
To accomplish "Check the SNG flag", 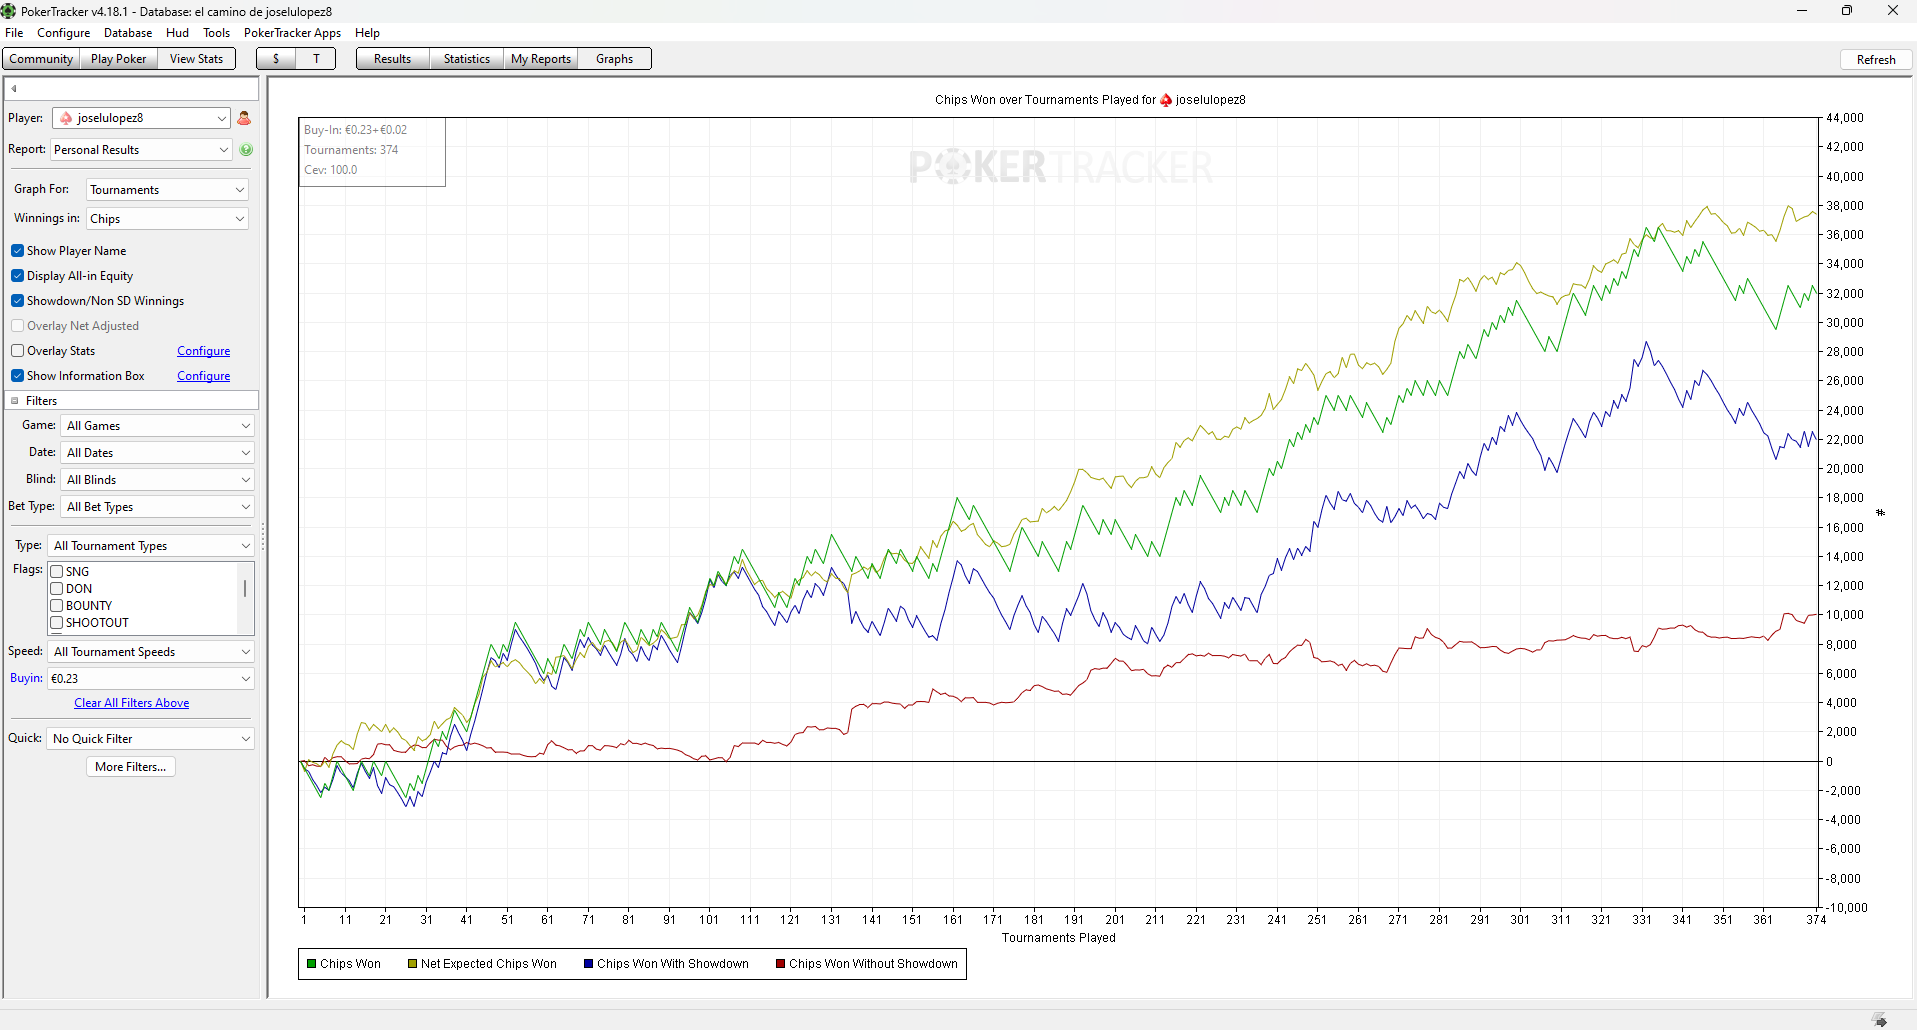I will pyautogui.click(x=57, y=572).
